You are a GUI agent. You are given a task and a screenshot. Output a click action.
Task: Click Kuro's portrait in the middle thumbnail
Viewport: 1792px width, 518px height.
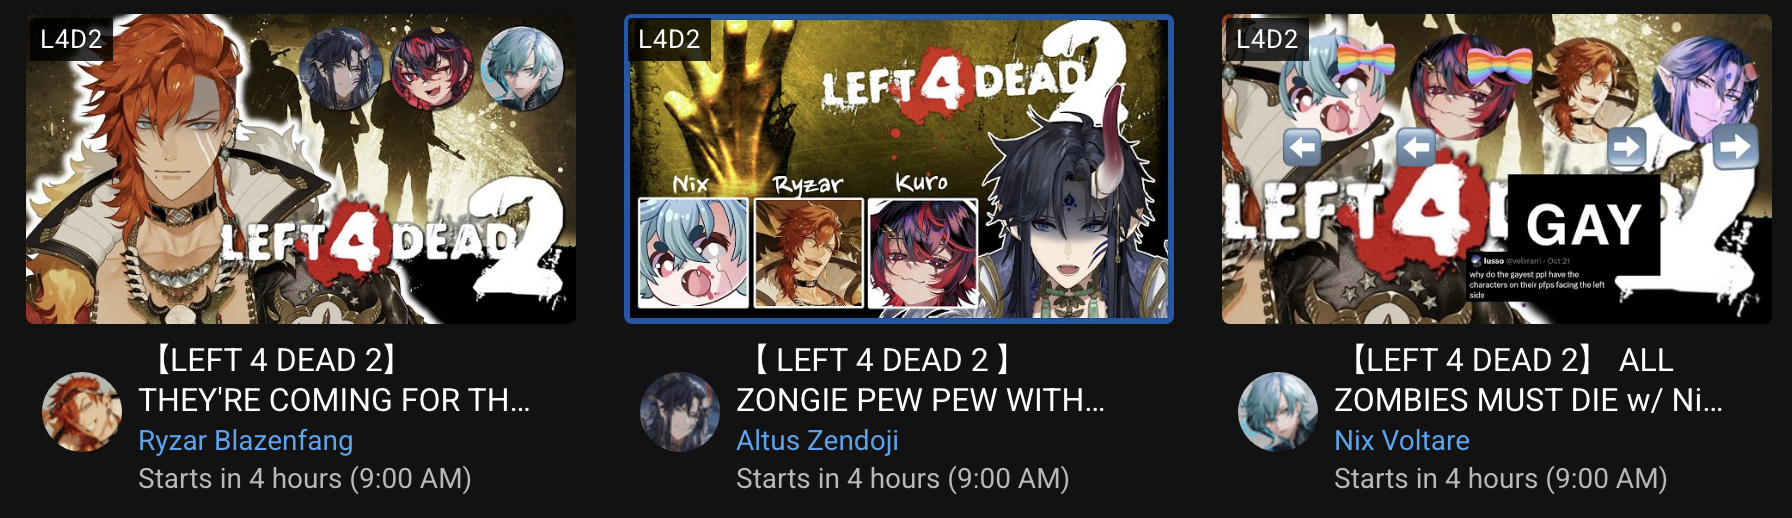[922, 252]
